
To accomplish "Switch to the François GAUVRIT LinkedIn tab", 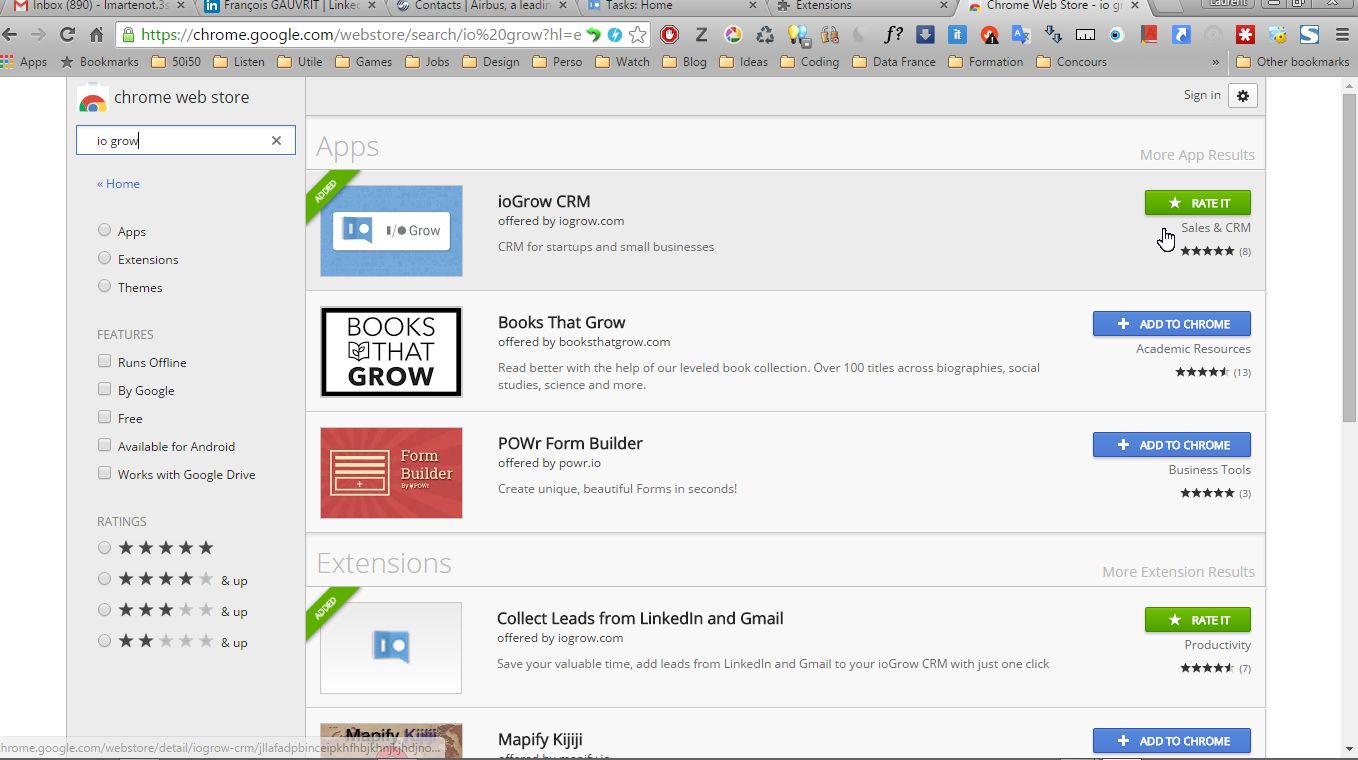I will [288, 8].
